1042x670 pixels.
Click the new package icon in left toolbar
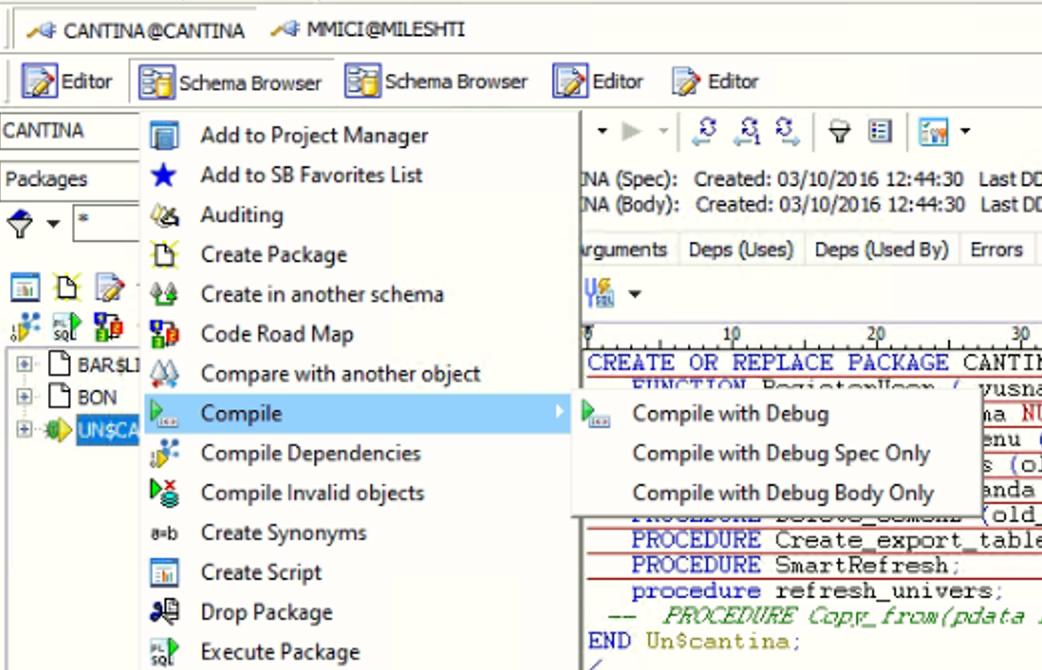coord(66,288)
